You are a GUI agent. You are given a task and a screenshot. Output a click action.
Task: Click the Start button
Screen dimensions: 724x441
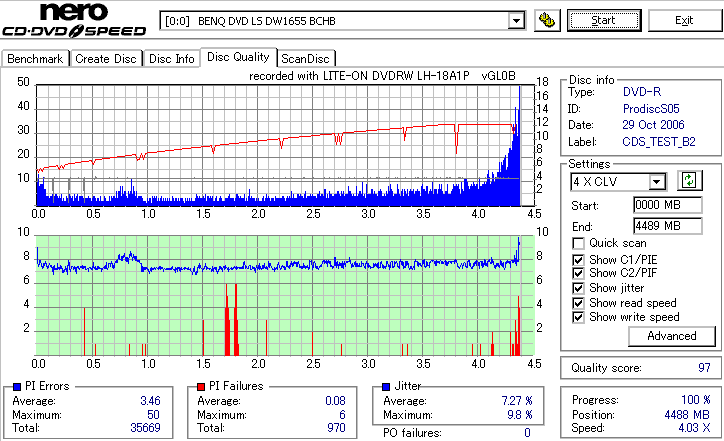604,21
